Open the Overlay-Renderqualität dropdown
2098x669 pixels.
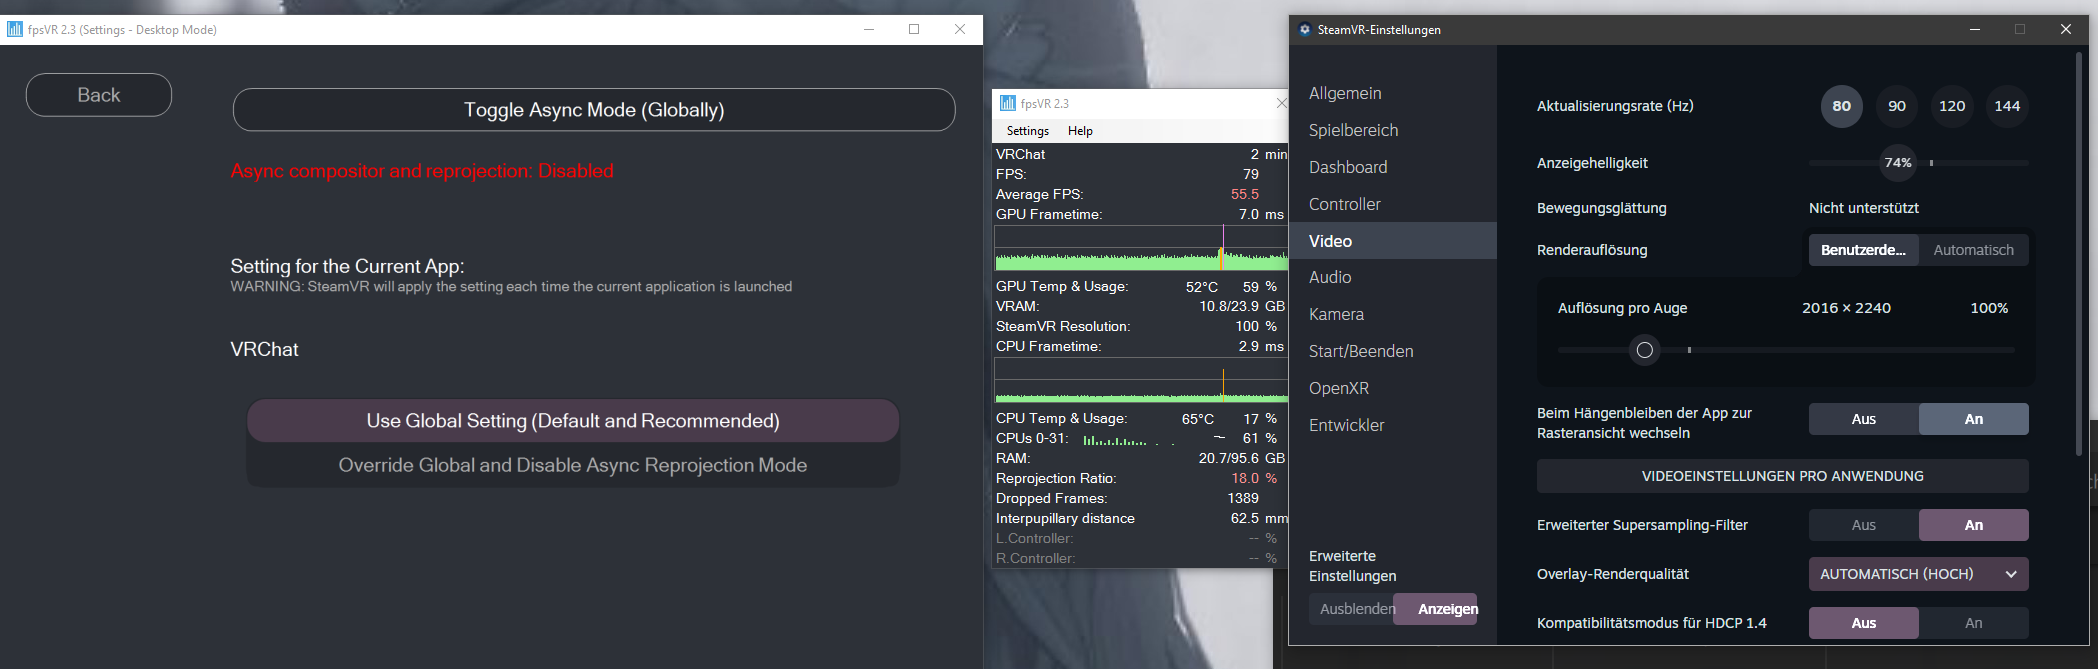[x=1919, y=574]
